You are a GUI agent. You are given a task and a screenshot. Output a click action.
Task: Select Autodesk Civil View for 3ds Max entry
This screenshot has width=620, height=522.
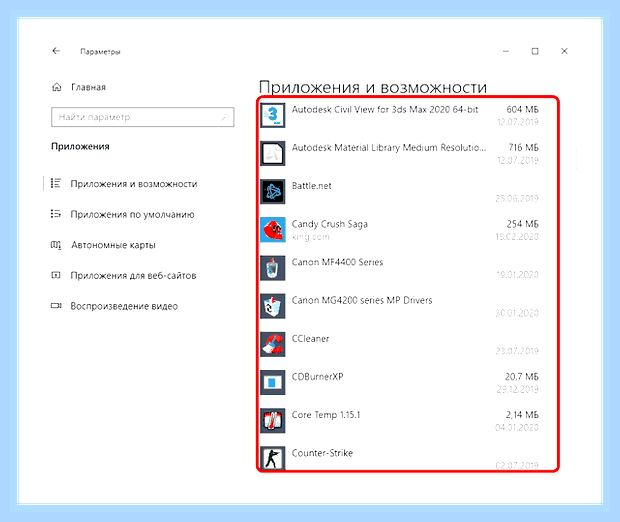385,110
